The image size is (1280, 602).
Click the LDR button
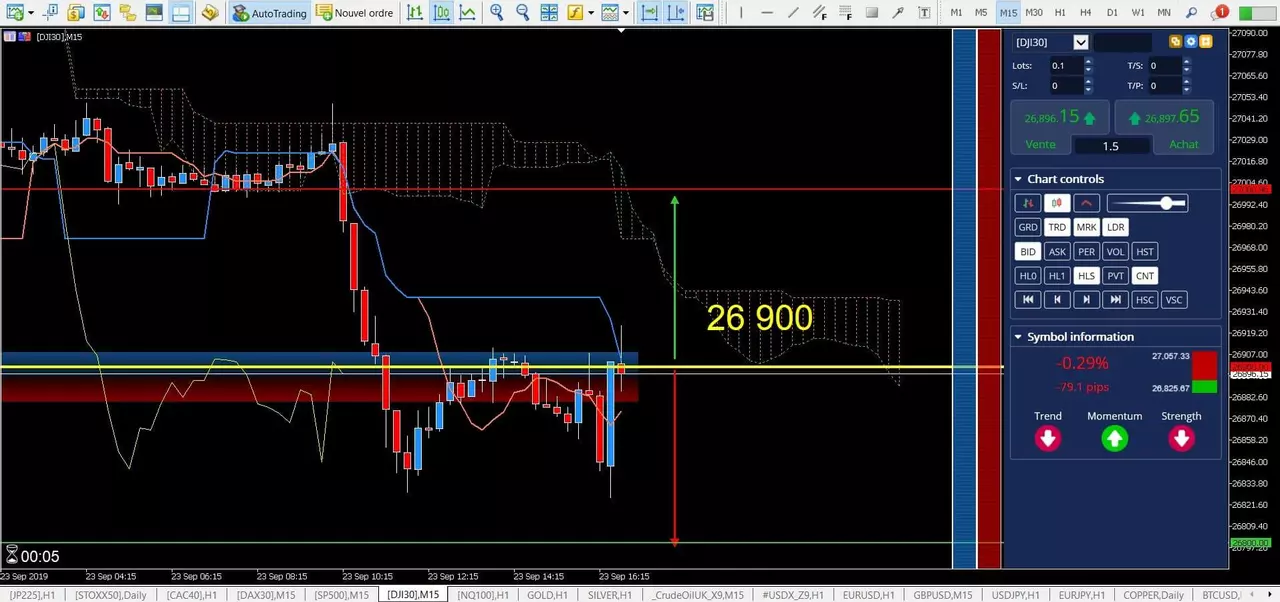pos(1115,227)
